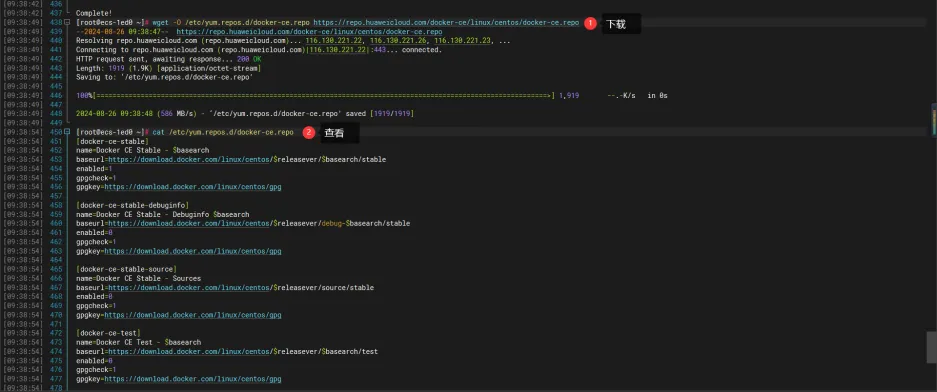Click "gpgcheck=1" on line 469
Viewport: 937px width, 392px height.
click(96, 306)
